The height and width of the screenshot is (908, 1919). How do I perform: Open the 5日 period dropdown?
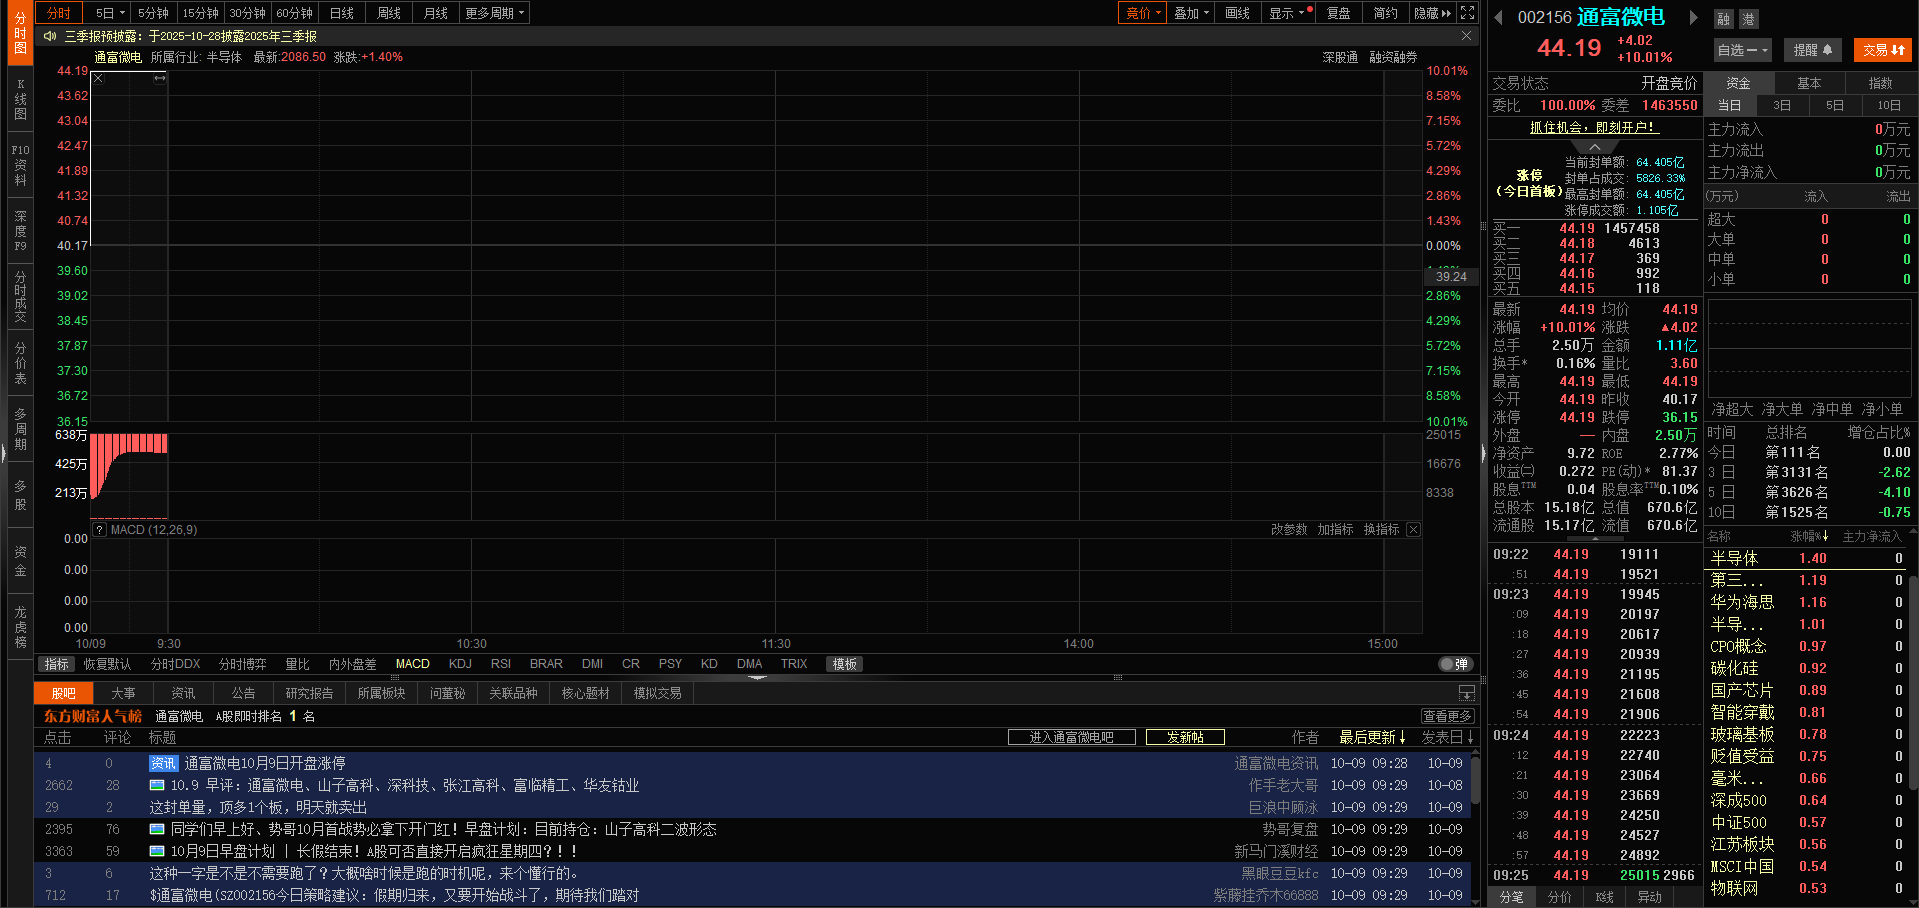click(110, 13)
